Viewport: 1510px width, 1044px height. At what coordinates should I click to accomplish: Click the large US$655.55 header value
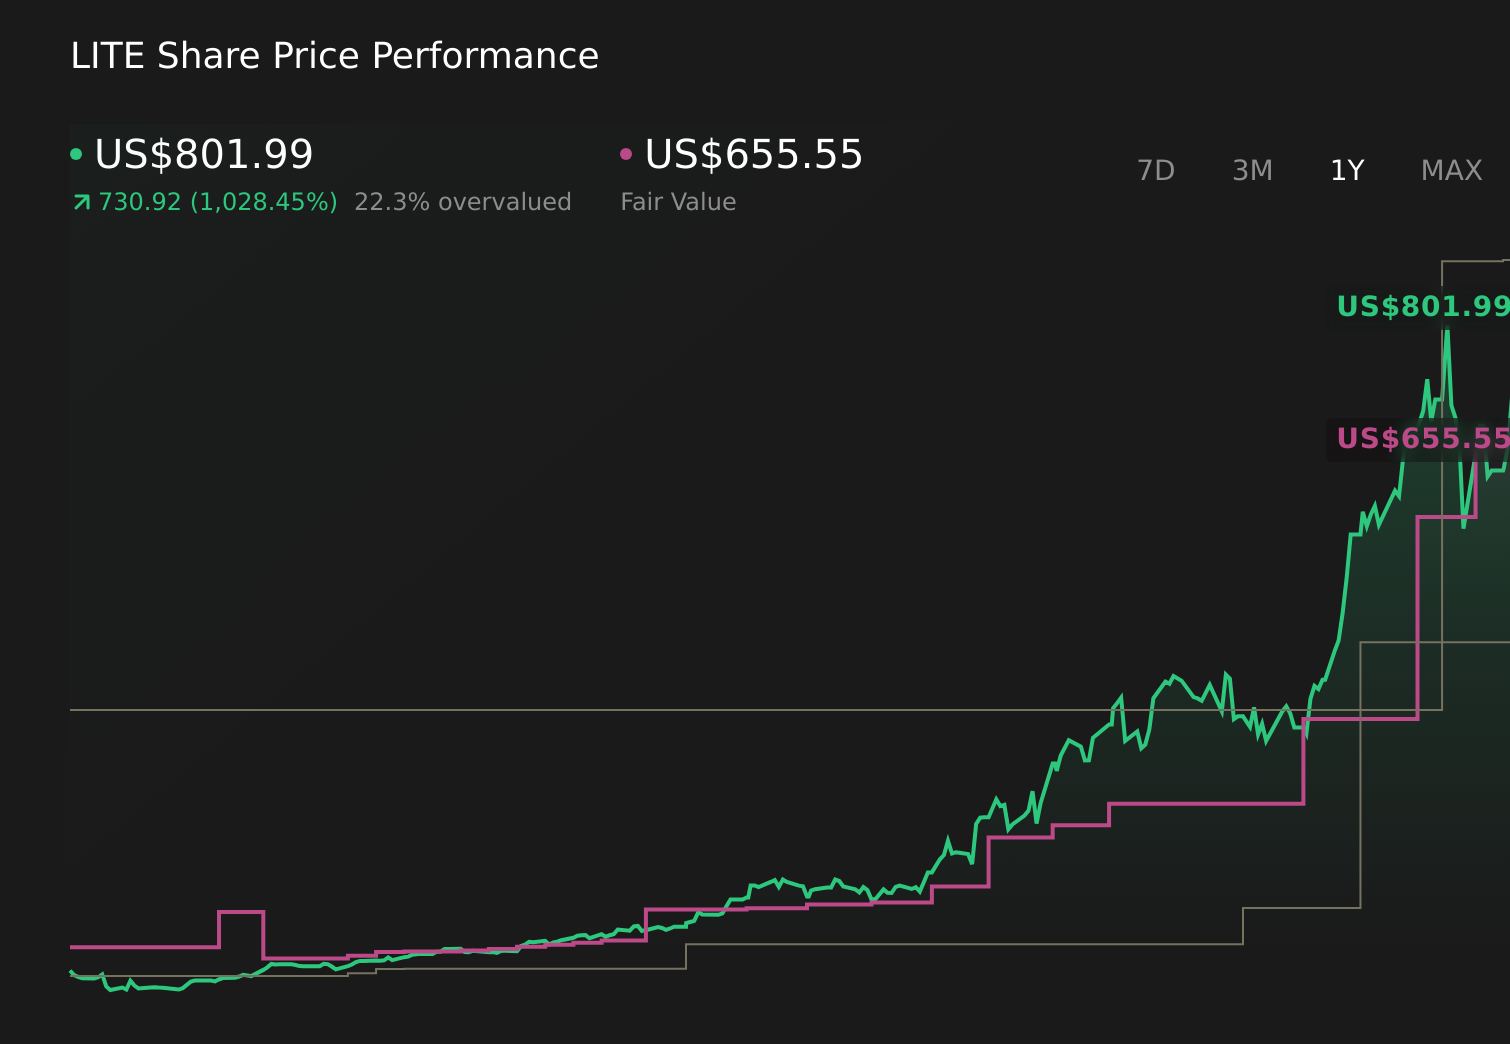pos(753,154)
